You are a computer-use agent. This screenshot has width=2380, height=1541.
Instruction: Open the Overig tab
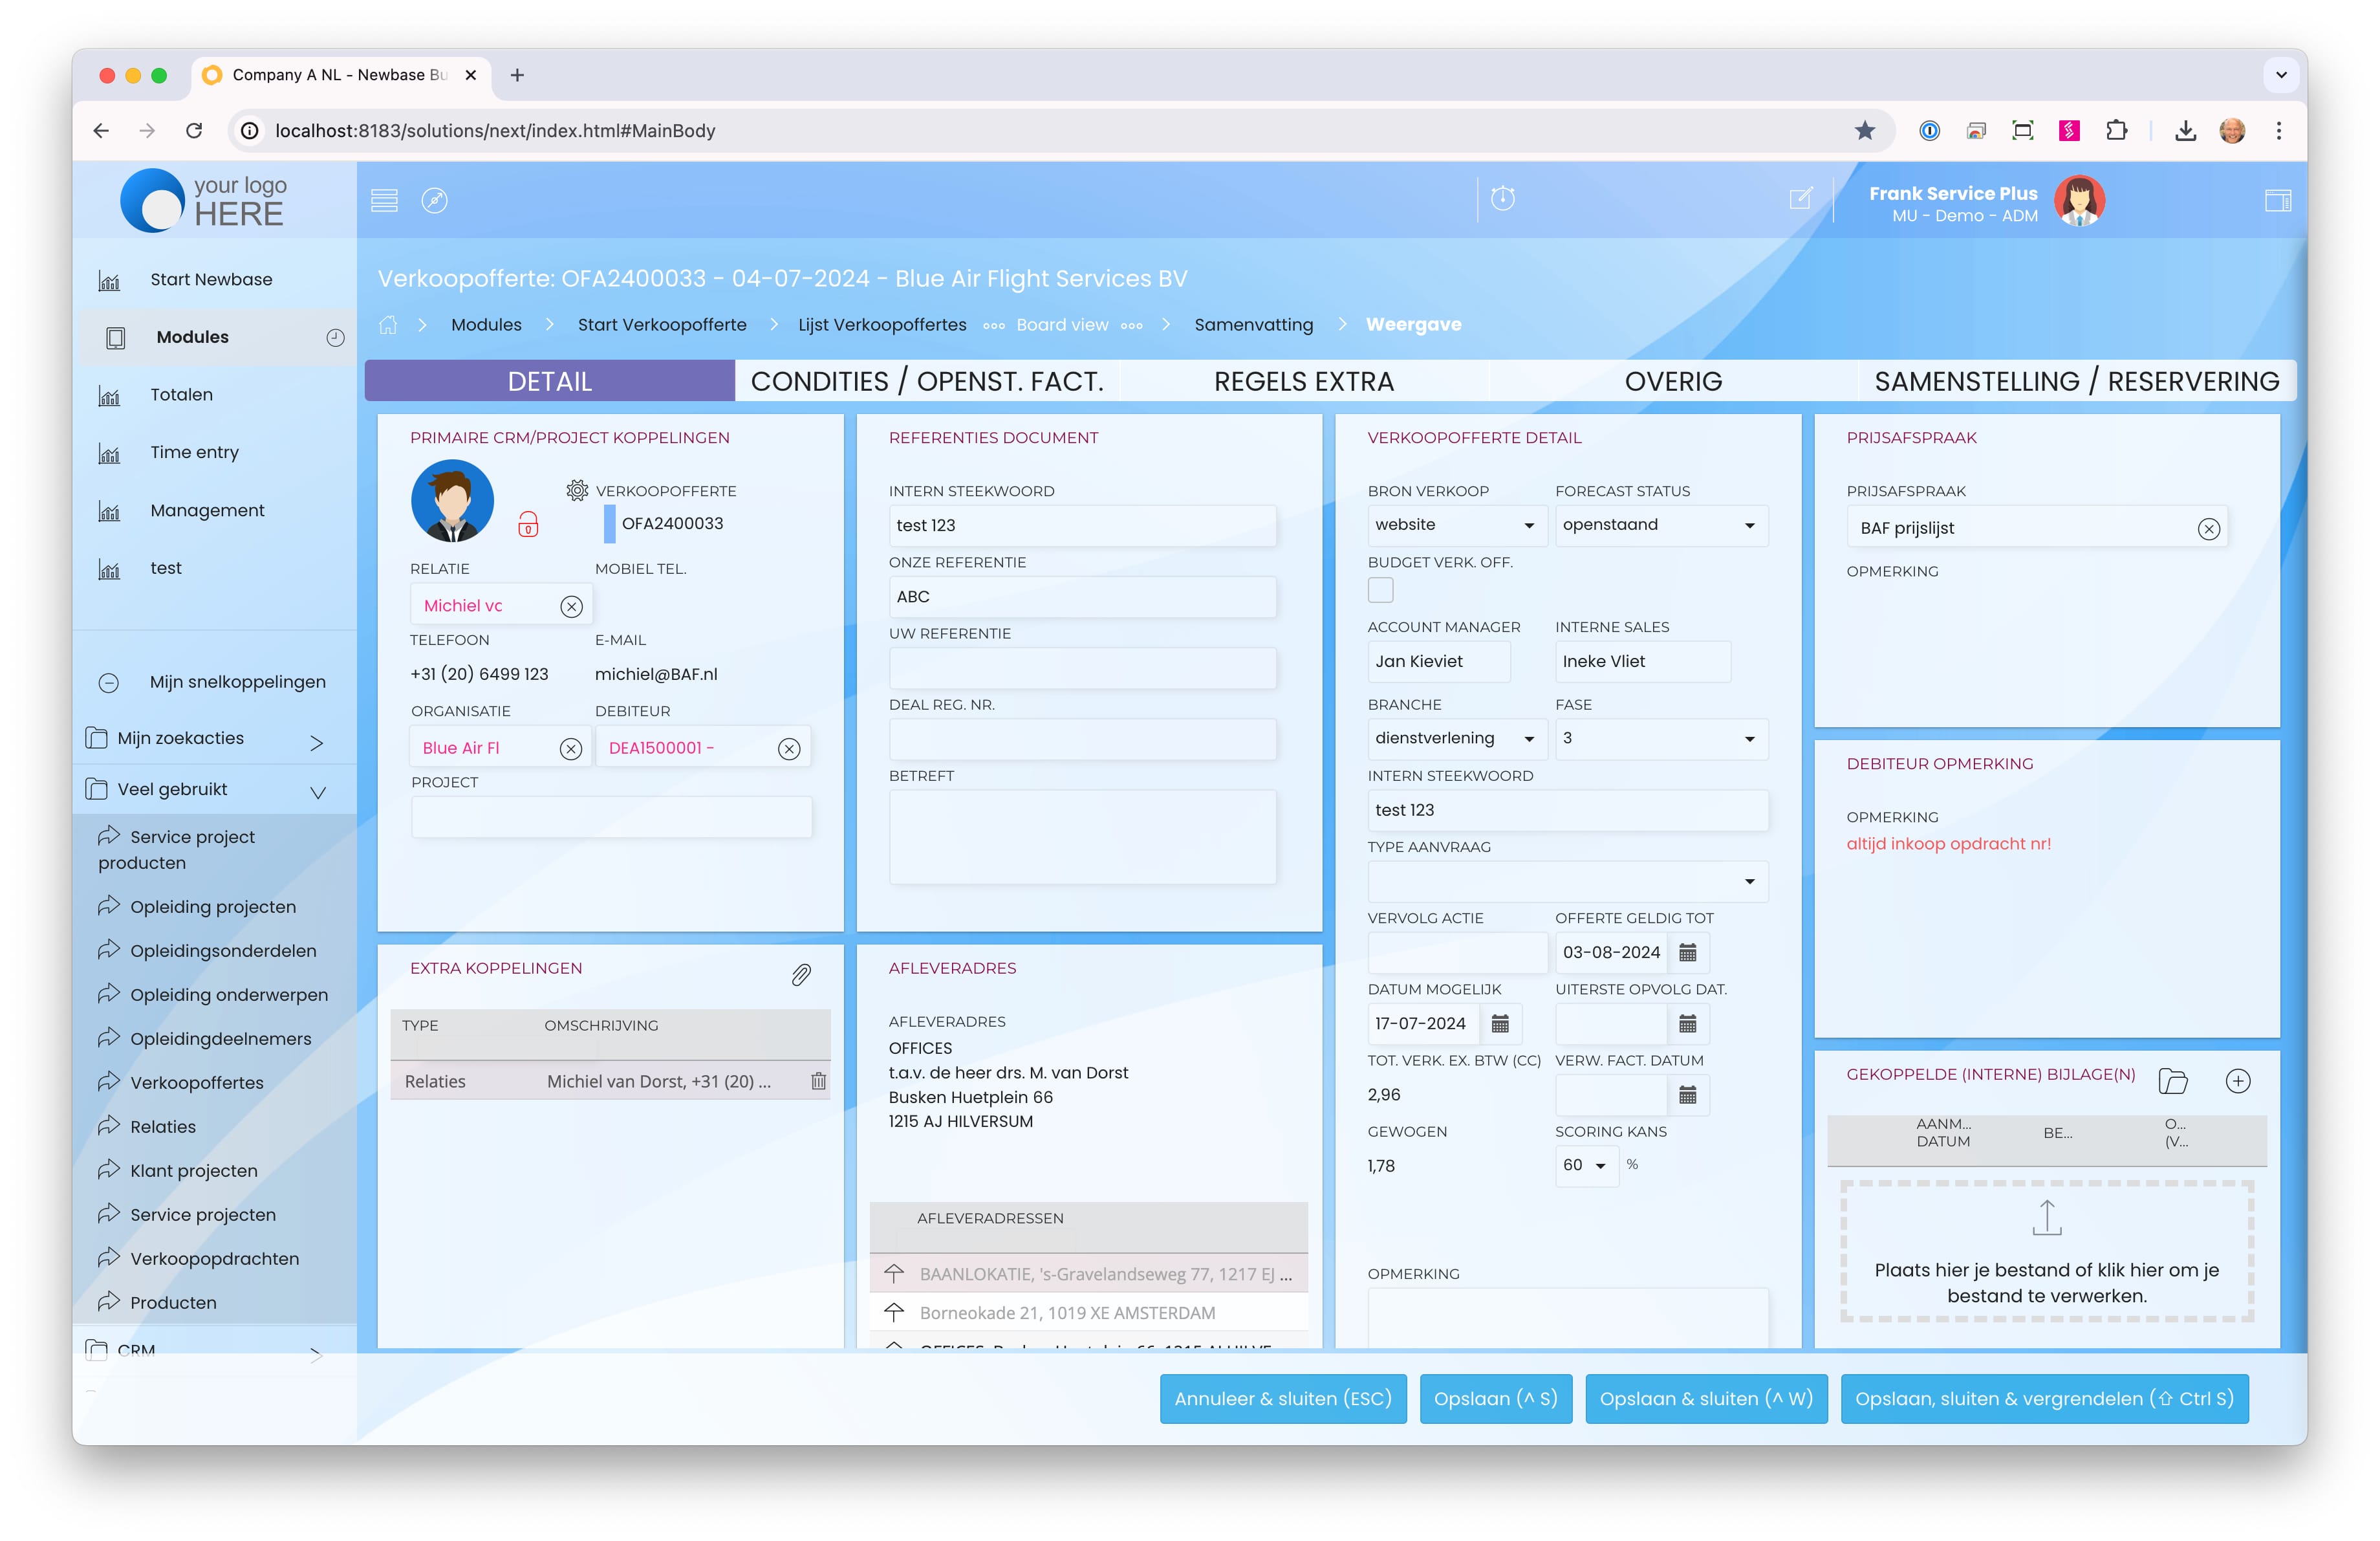point(1673,381)
